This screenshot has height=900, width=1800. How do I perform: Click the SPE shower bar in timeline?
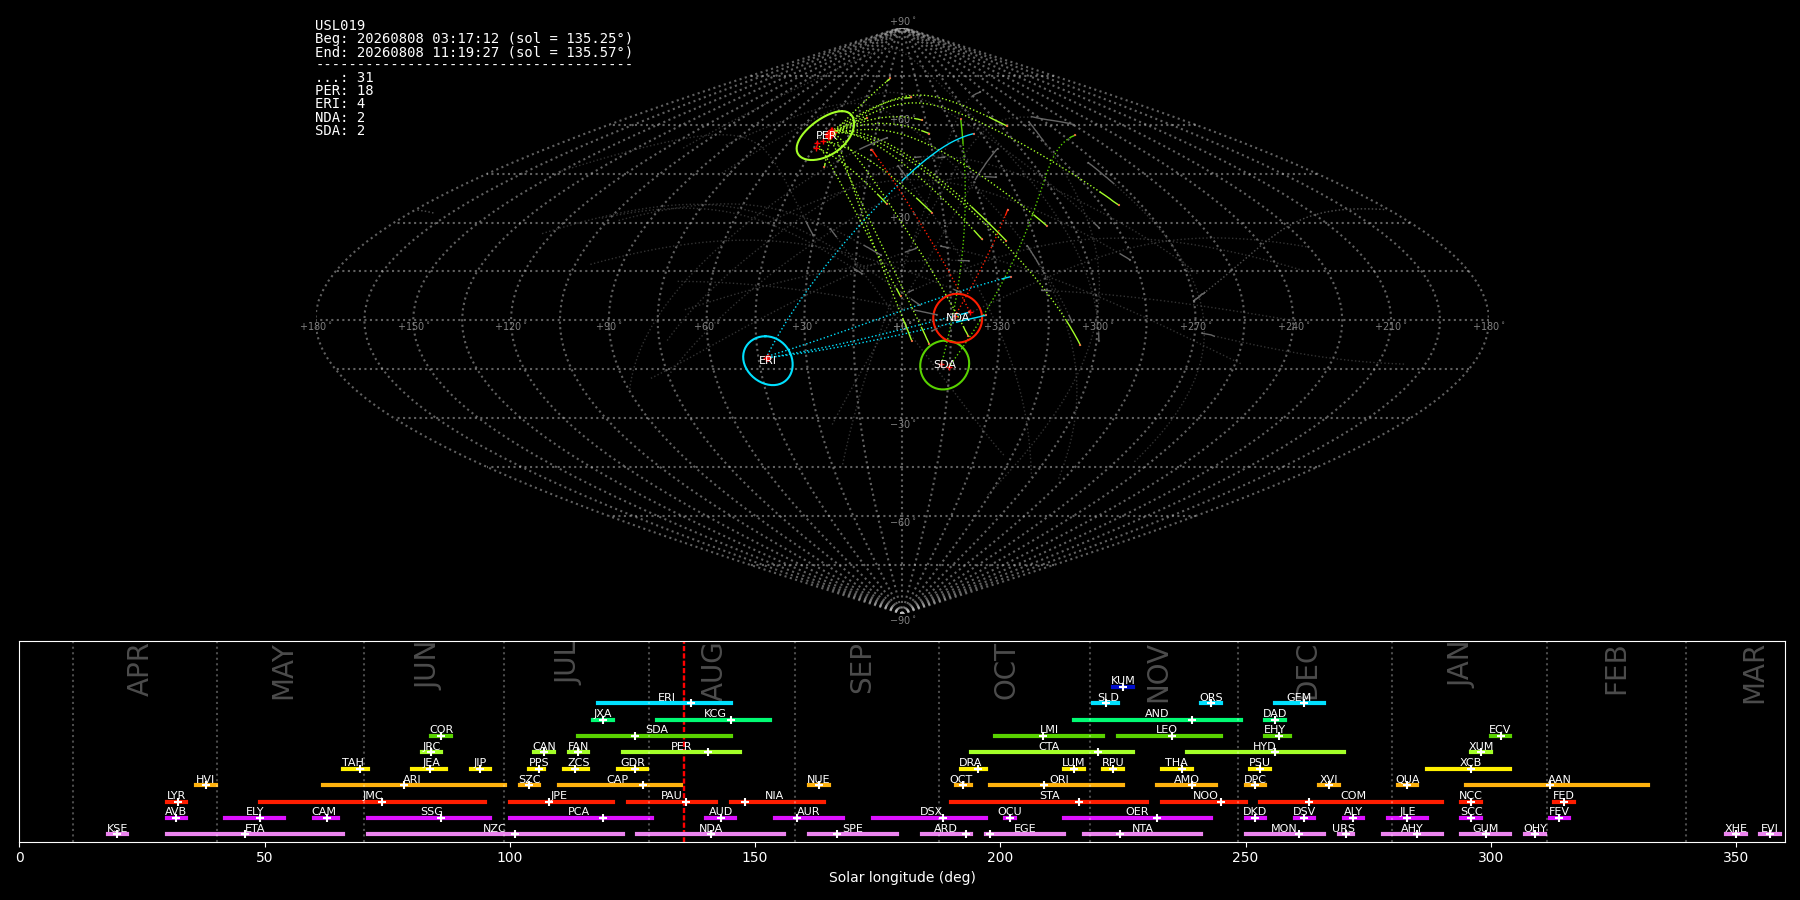(x=853, y=834)
